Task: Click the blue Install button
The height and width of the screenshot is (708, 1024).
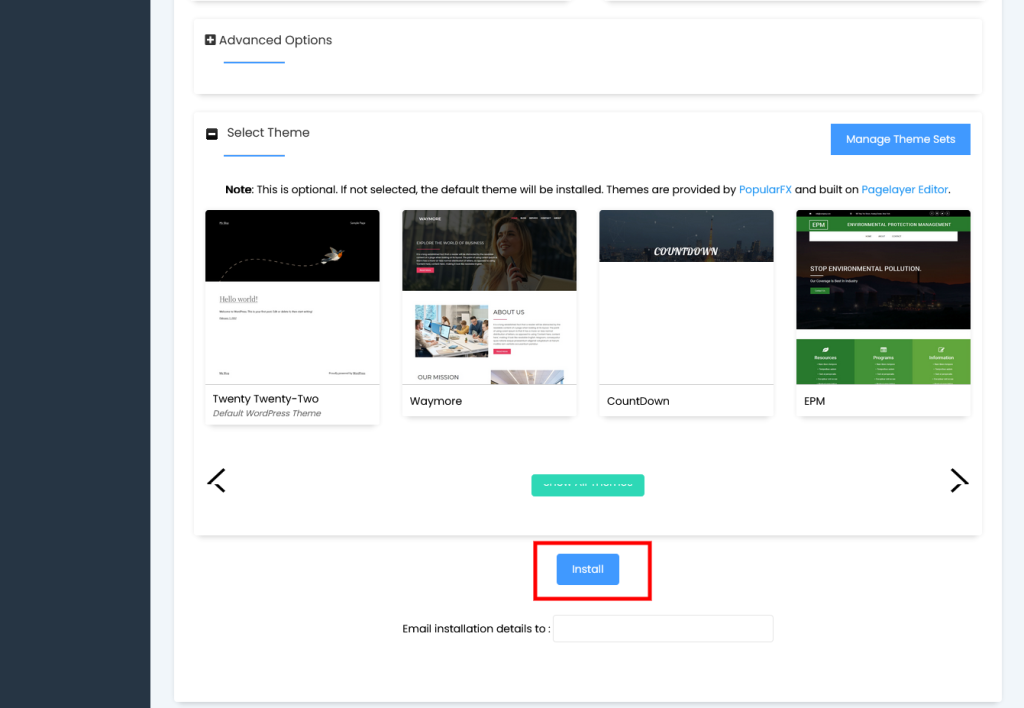Action: pos(588,569)
